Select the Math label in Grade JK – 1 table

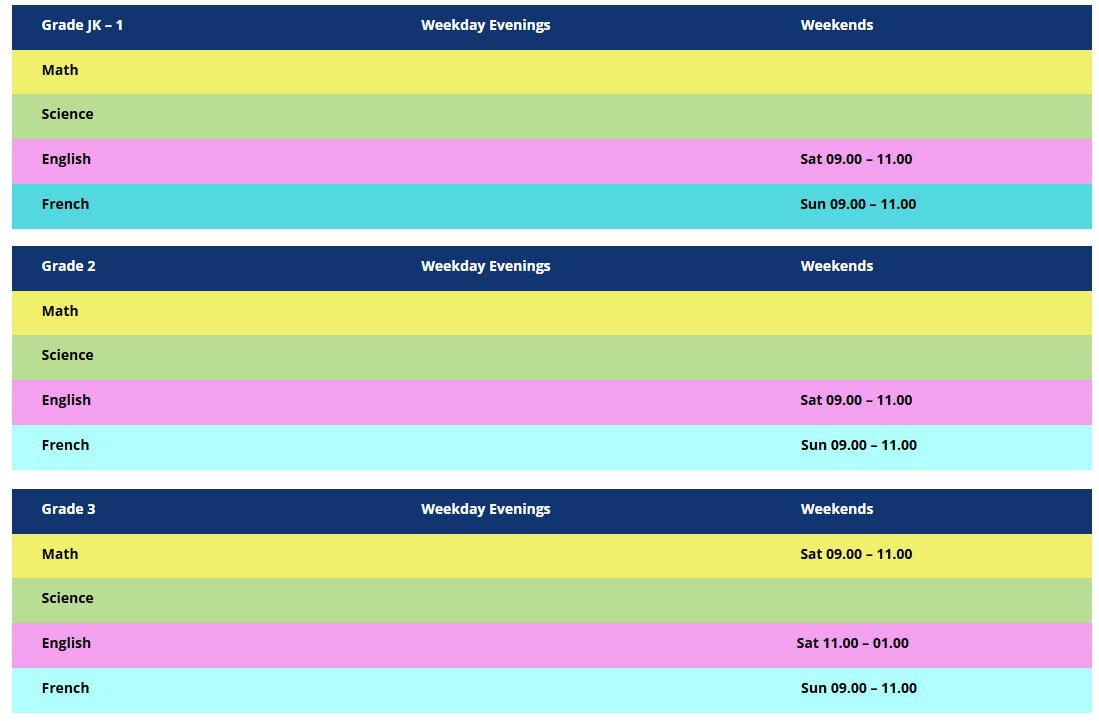[x=60, y=70]
